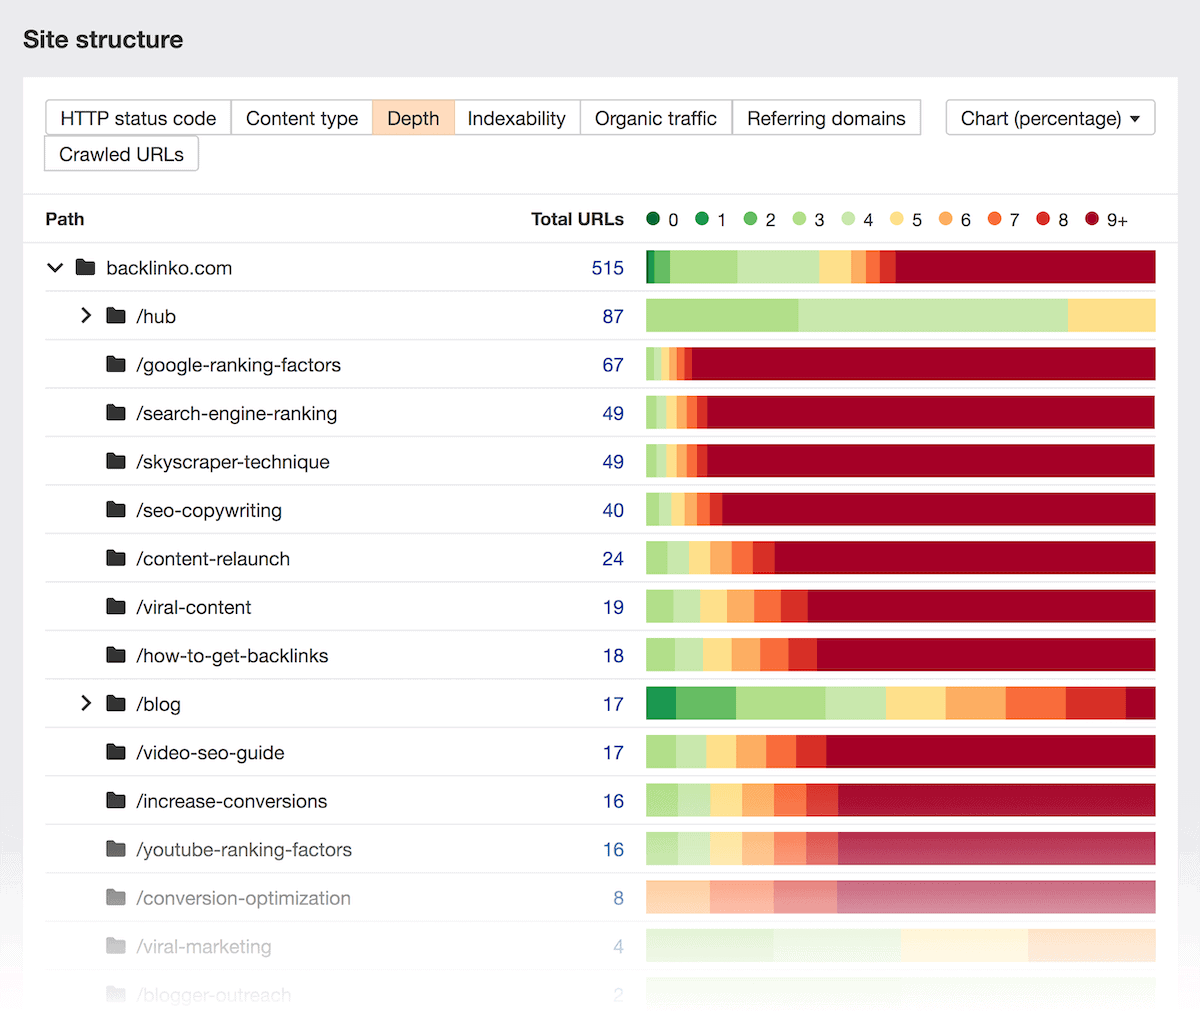1200x1023 pixels.
Task: Click the Total URLs column header
Action: [x=577, y=219]
